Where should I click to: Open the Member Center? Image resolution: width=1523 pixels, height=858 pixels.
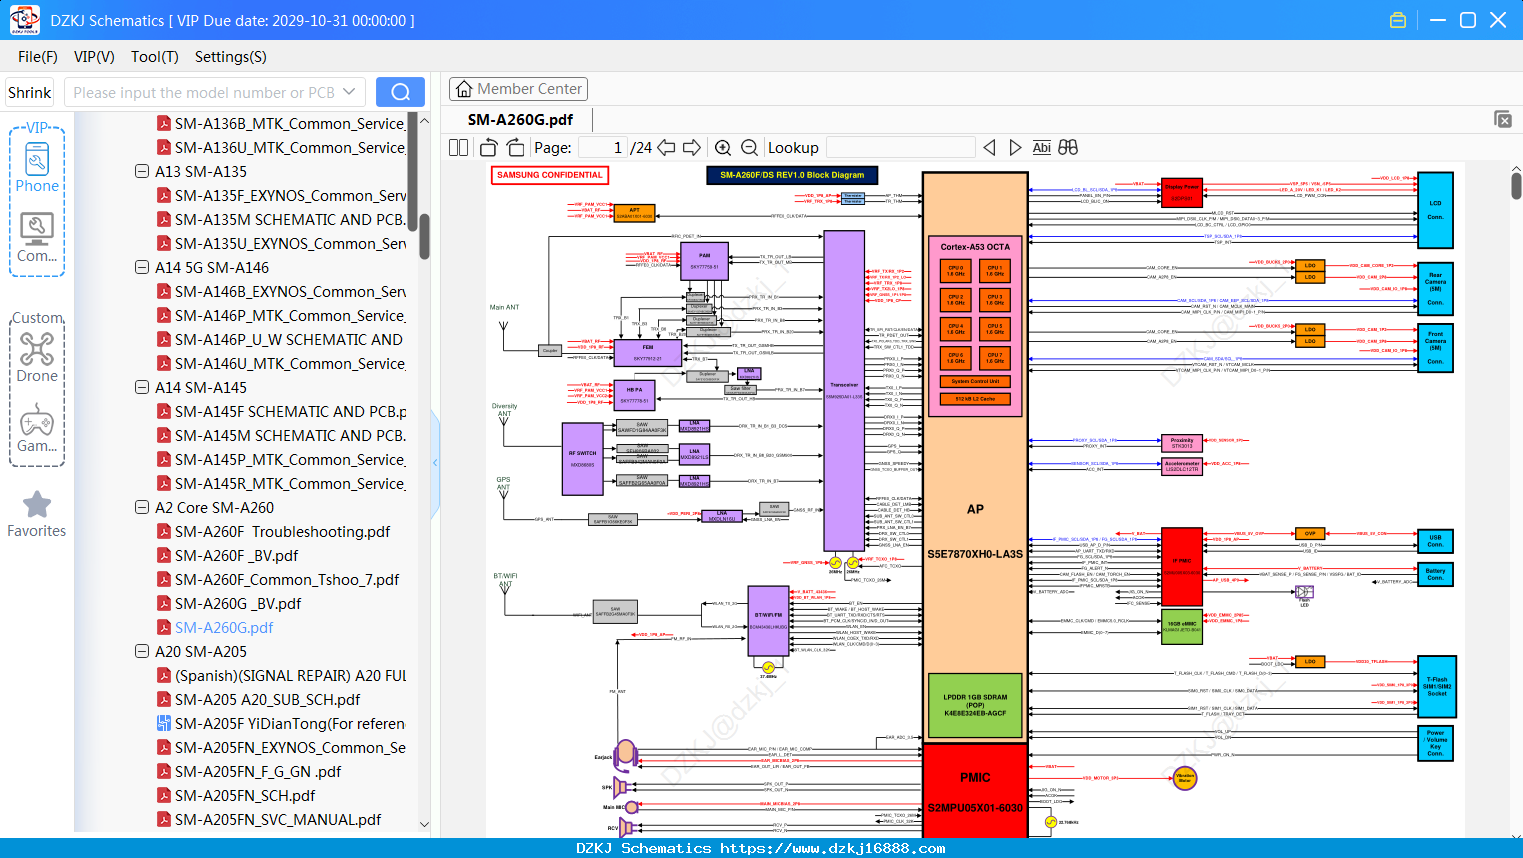(518, 89)
